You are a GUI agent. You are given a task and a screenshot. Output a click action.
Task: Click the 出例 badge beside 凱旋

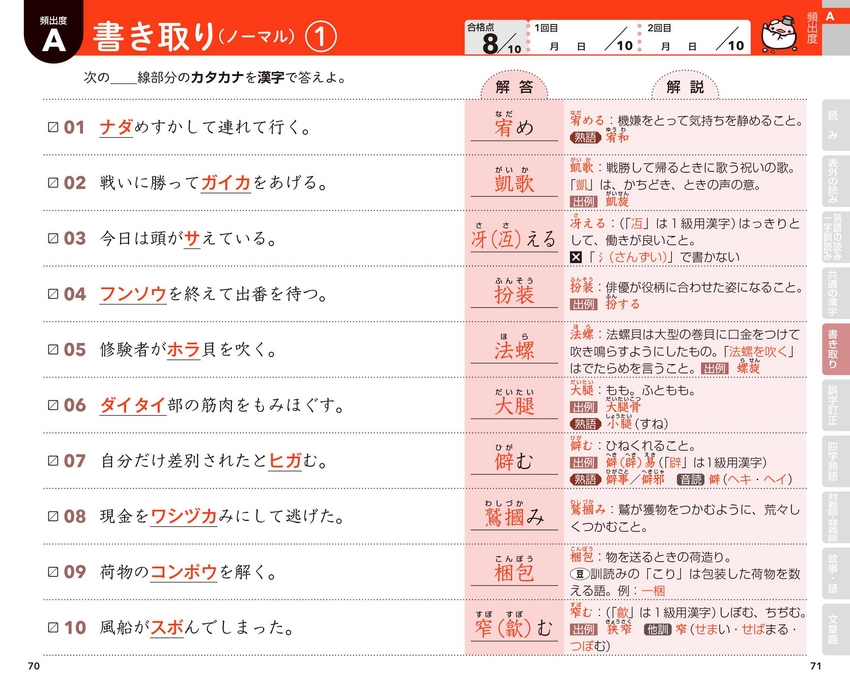click(x=583, y=202)
